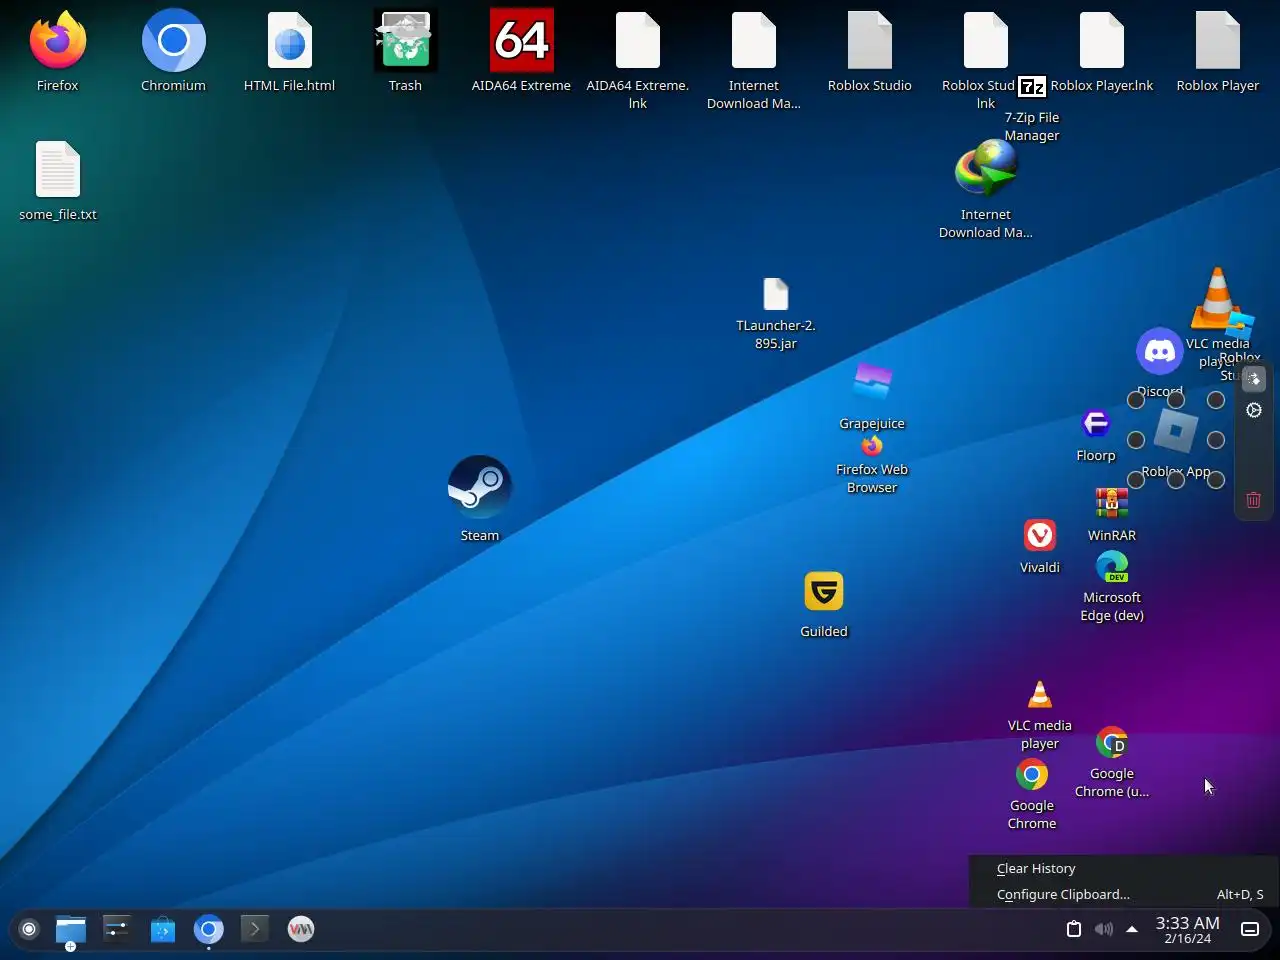Launch AIDA64 Extreme with the red 64 icon
The height and width of the screenshot is (960, 1280).
[x=521, y=41]
